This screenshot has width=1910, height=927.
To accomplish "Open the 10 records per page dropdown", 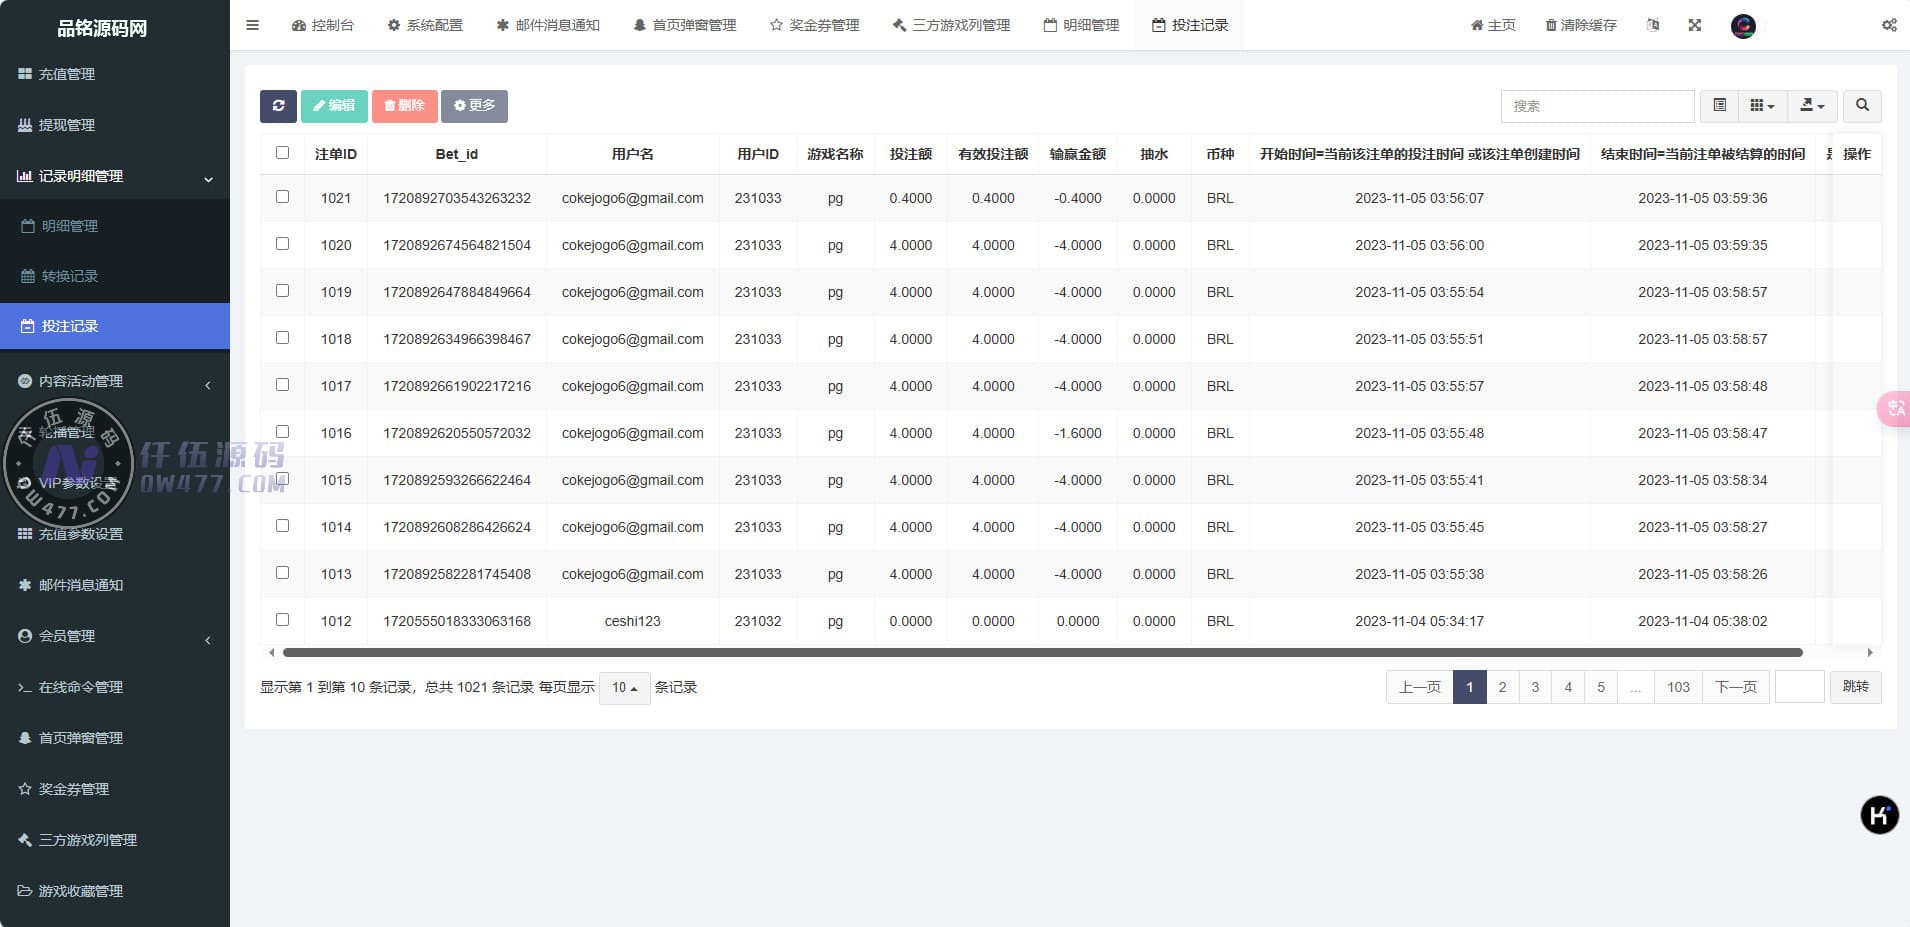I will pos(624,688).
